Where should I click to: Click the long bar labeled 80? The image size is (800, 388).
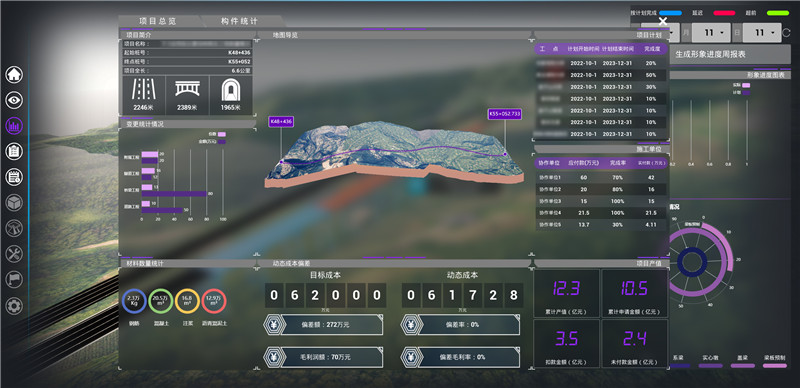point(174,194)
